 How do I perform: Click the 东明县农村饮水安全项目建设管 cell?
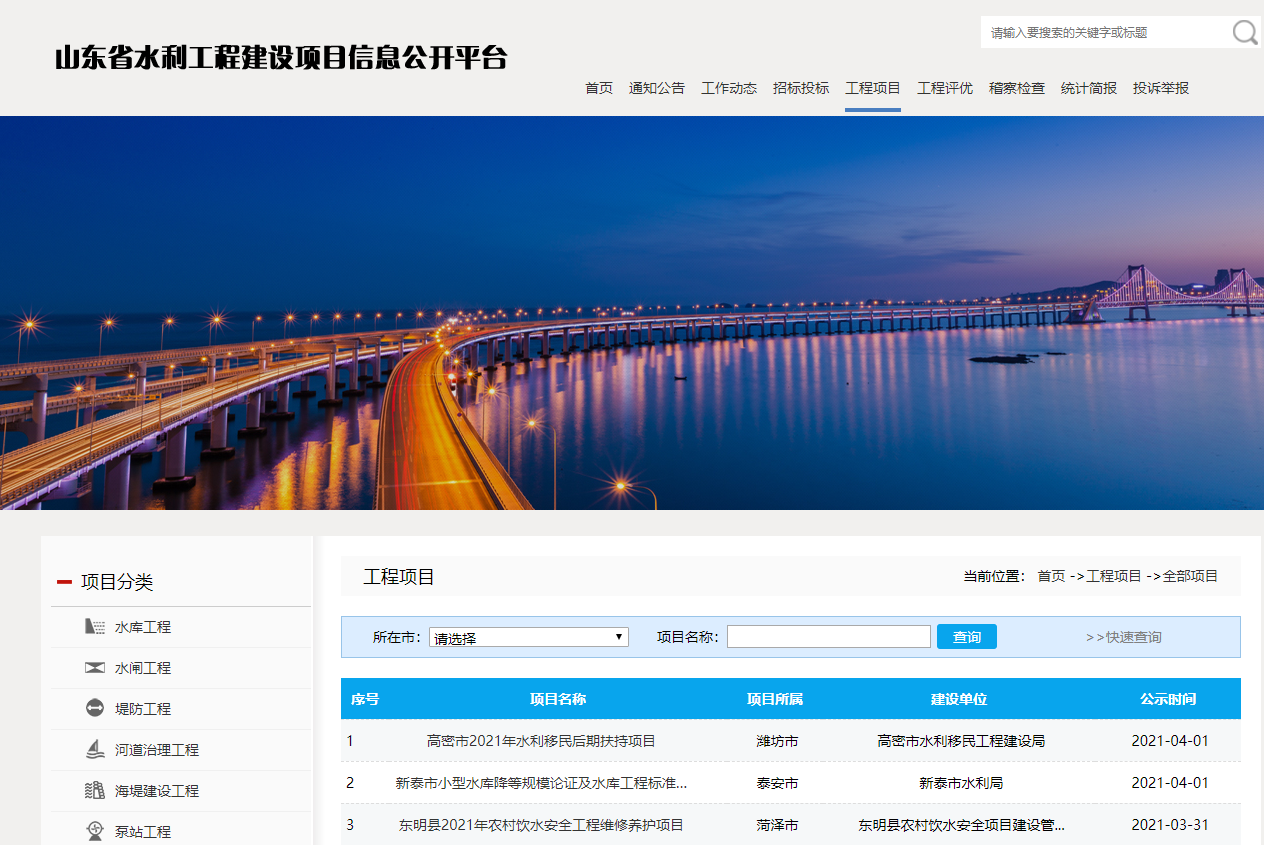click(961, 825)
